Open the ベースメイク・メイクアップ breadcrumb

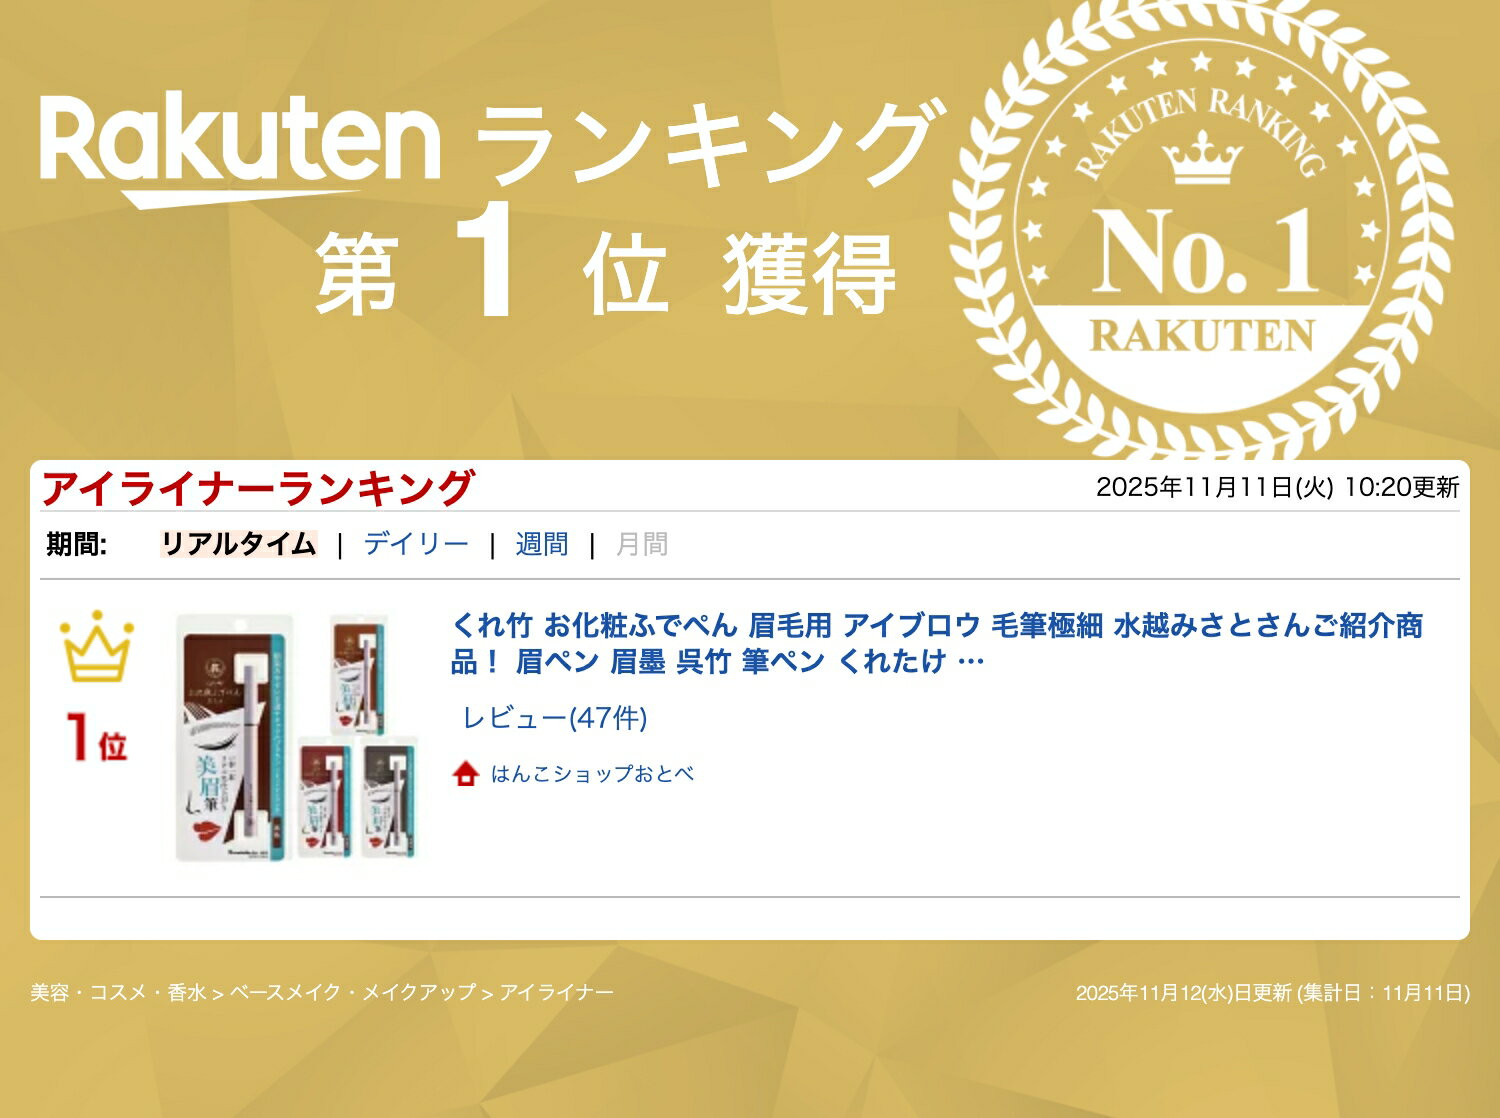pos(353,993)
